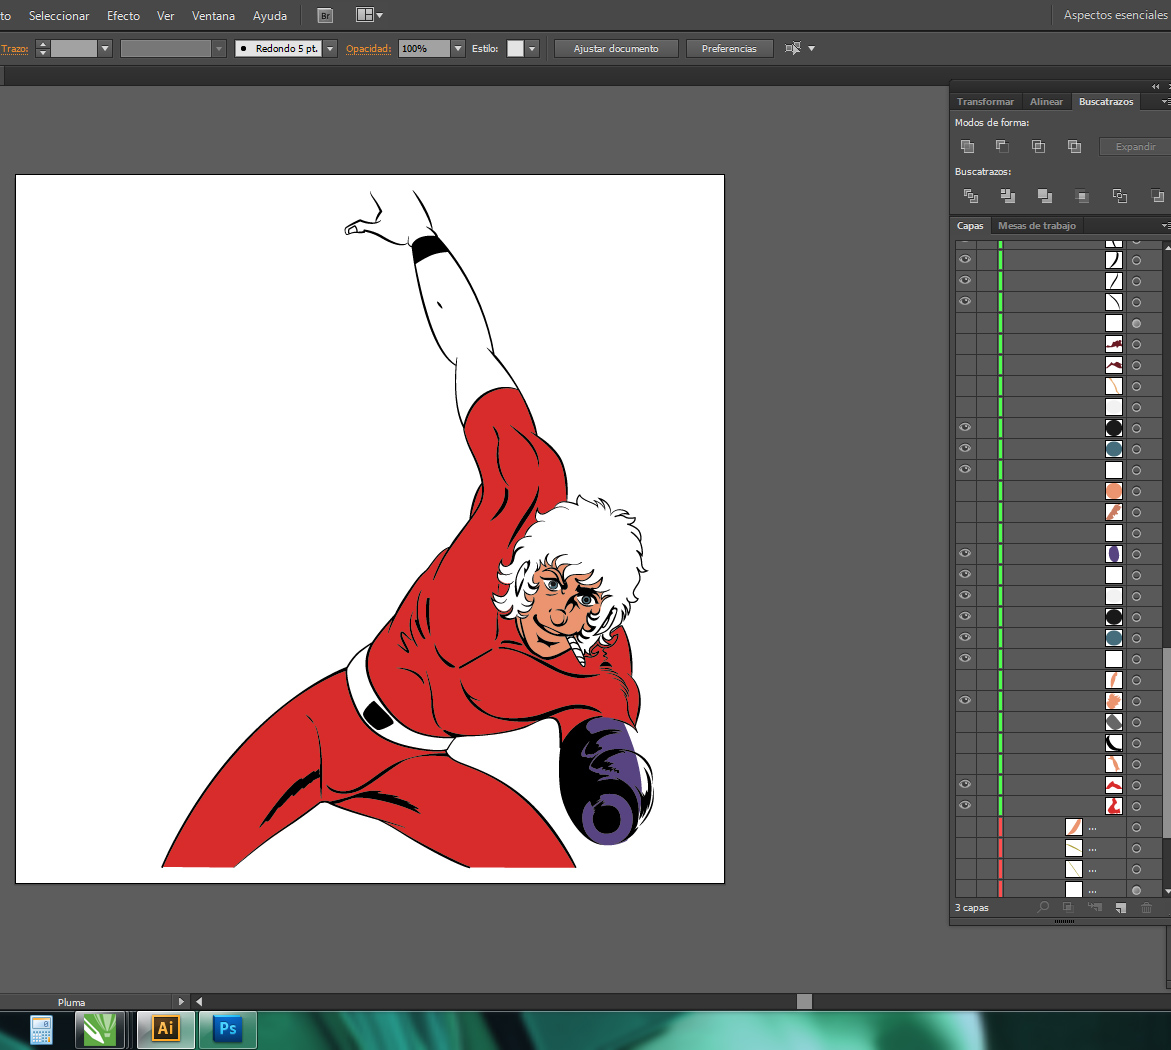The image size is (1171, 1050).
Task: Click the Make/Release Clipping Mask icon
Action: click(1069, 907)
